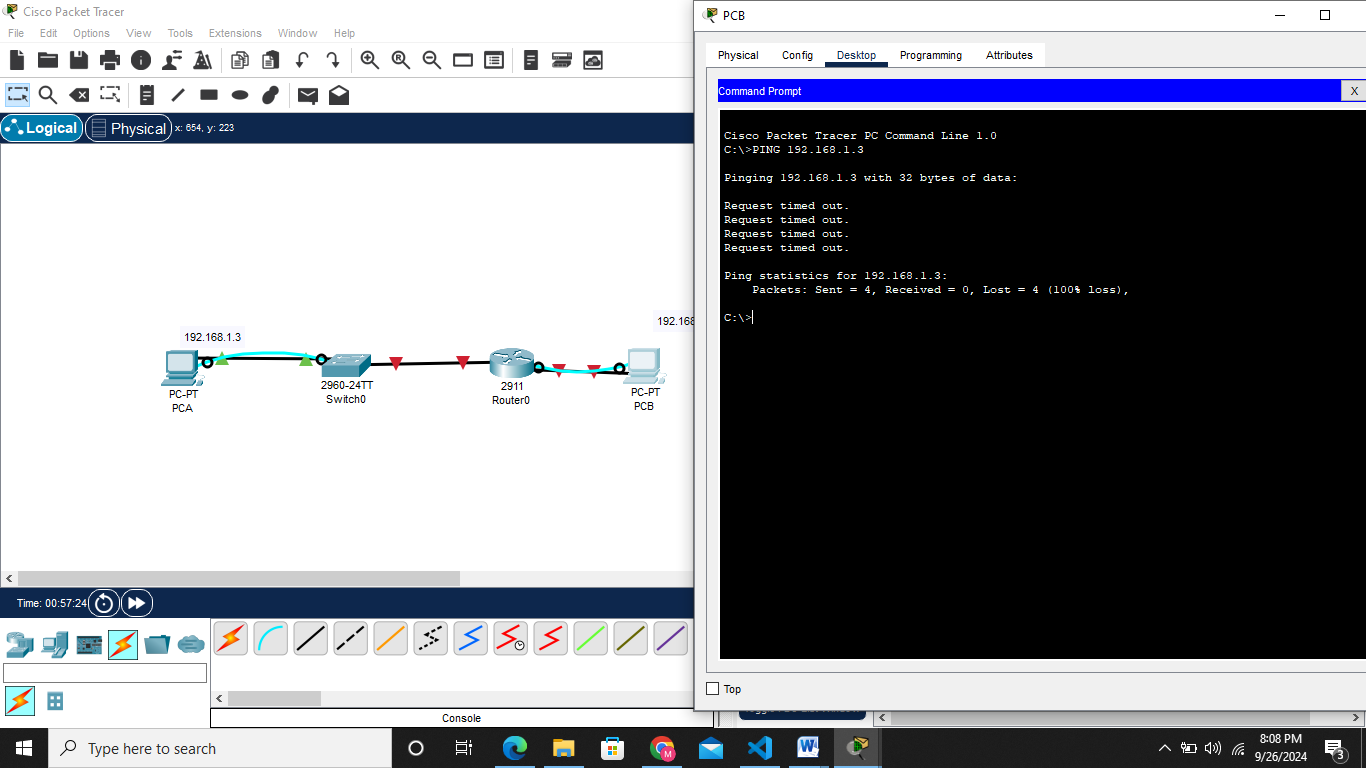Viewport: 1366px width, 768px height.
Task: Click the Add Simple PDU envelope icon
Action: 308,95
